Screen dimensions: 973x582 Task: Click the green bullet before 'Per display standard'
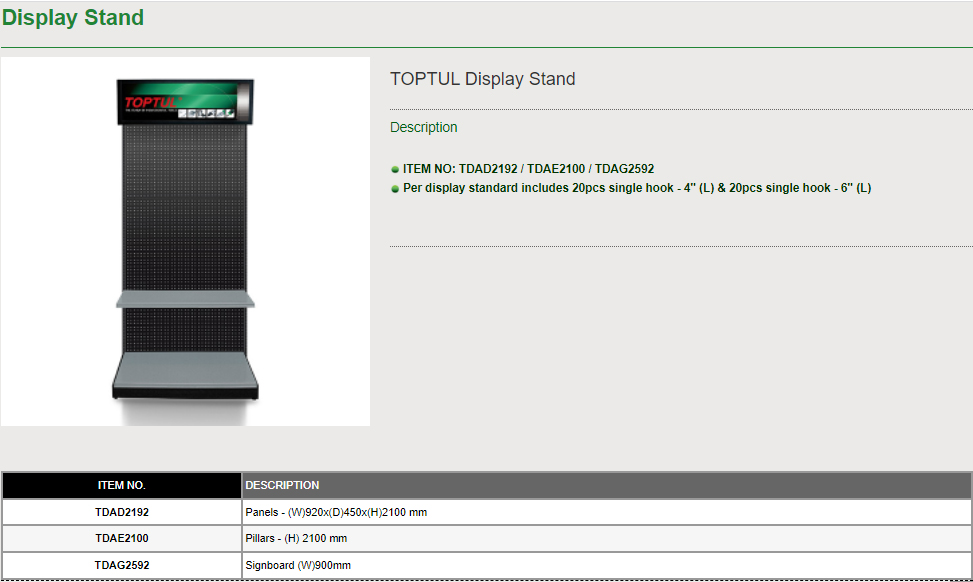(x=395, y=189)
